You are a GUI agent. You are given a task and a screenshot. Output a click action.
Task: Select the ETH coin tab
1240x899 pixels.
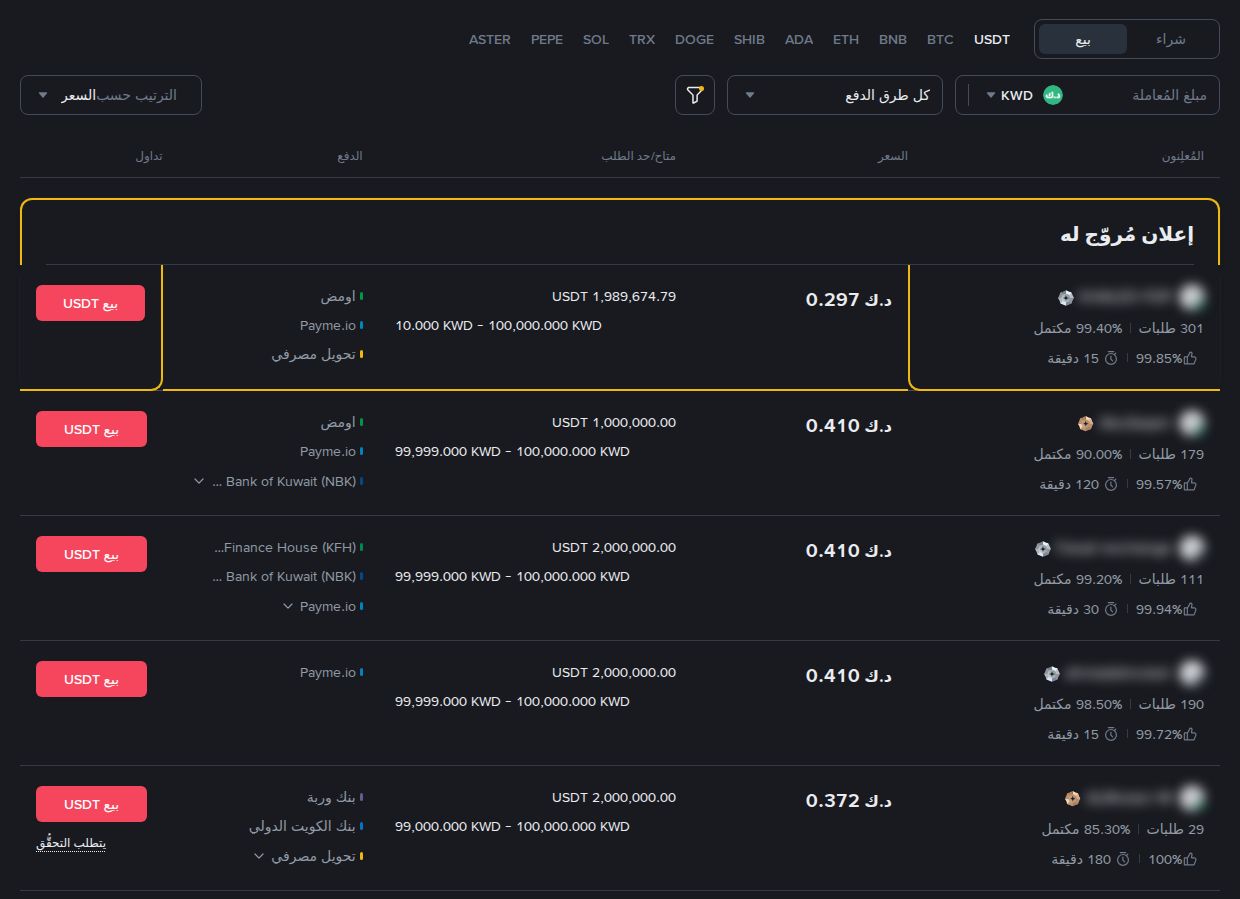click(846, 39)
